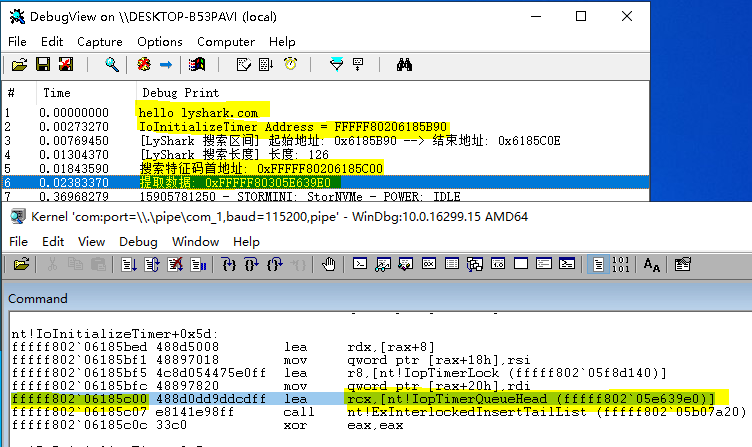Open the WinDbg Options icon
This screenshot has width=752, height=447.
682,264
